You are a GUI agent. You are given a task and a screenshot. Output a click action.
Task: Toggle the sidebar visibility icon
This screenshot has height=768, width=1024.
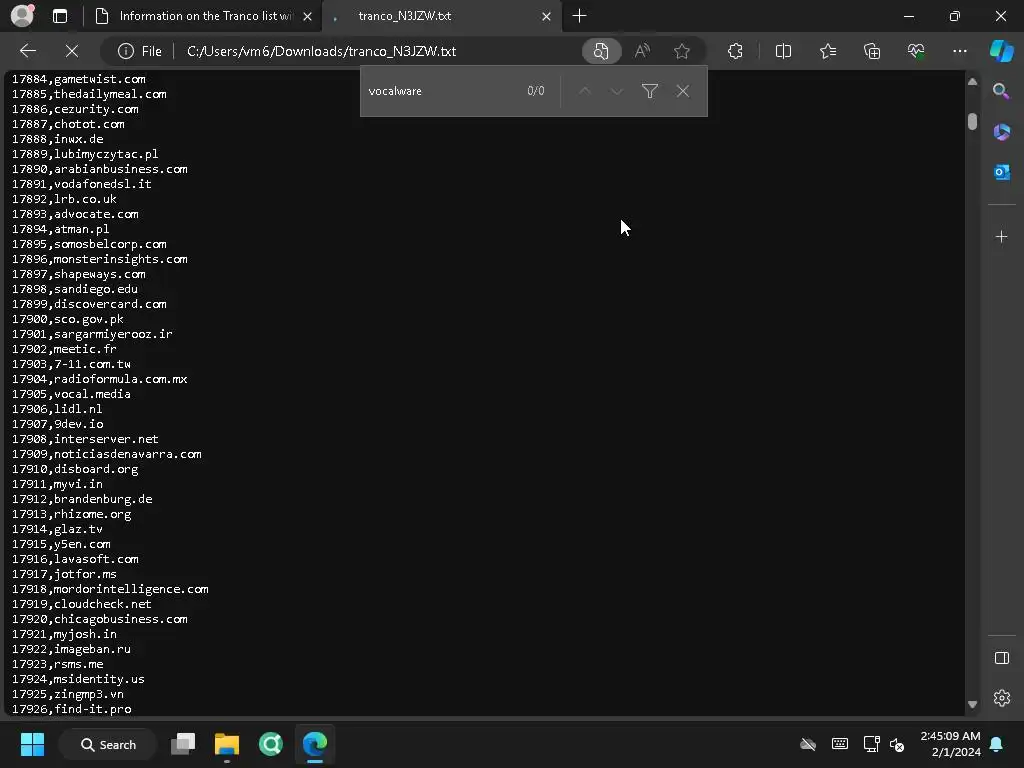(1001, 658)
